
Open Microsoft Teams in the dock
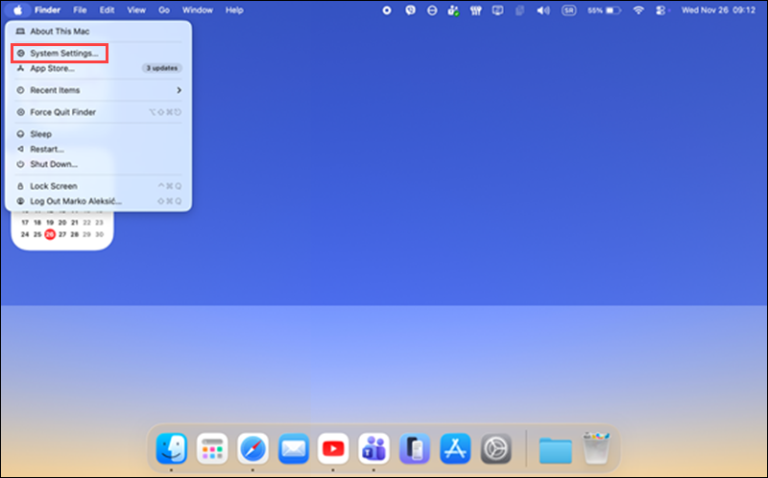pyautogui.click(x=374, y=449)
